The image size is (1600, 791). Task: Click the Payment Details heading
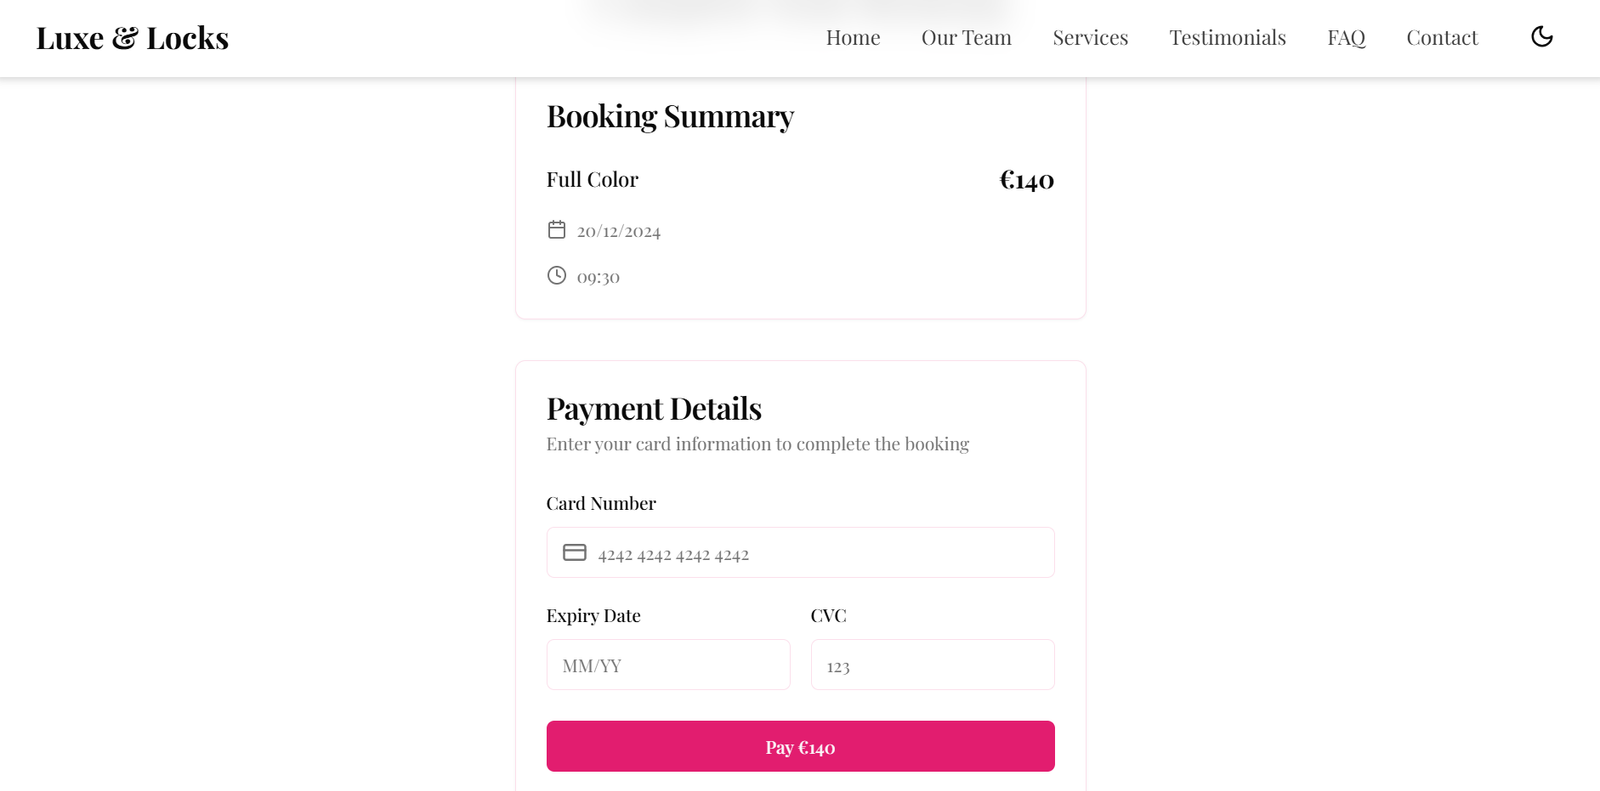(x=654, y=409)
